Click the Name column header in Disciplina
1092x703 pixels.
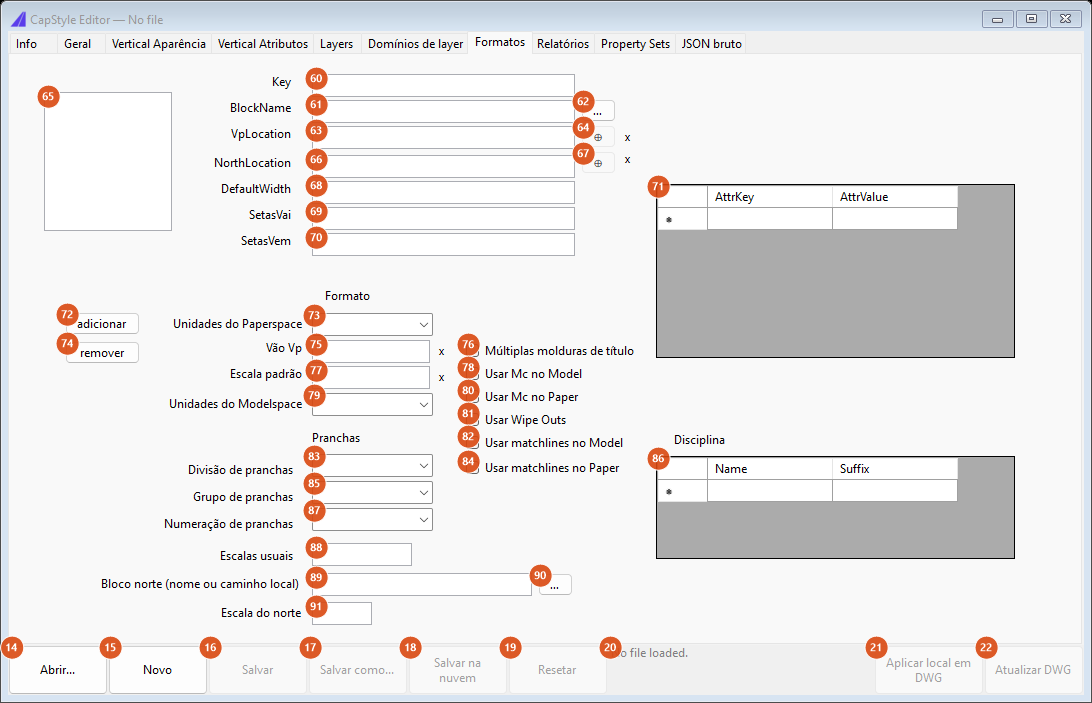[x=770, y=469]
